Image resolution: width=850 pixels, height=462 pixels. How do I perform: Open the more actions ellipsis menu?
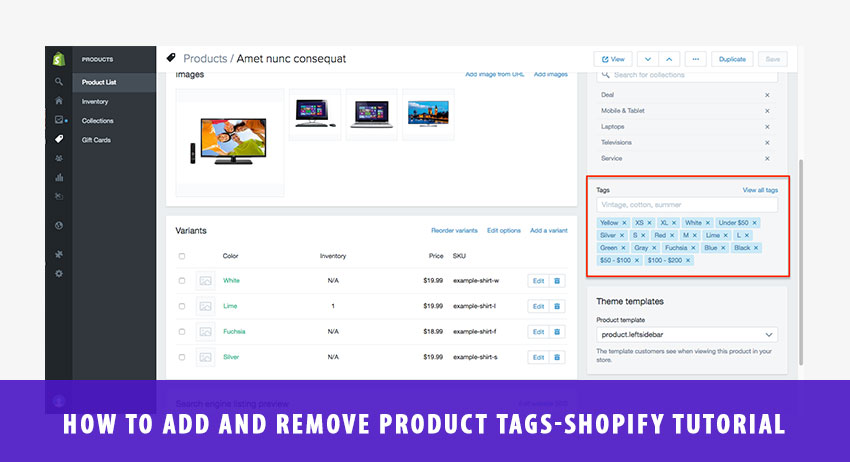point(696,59)
